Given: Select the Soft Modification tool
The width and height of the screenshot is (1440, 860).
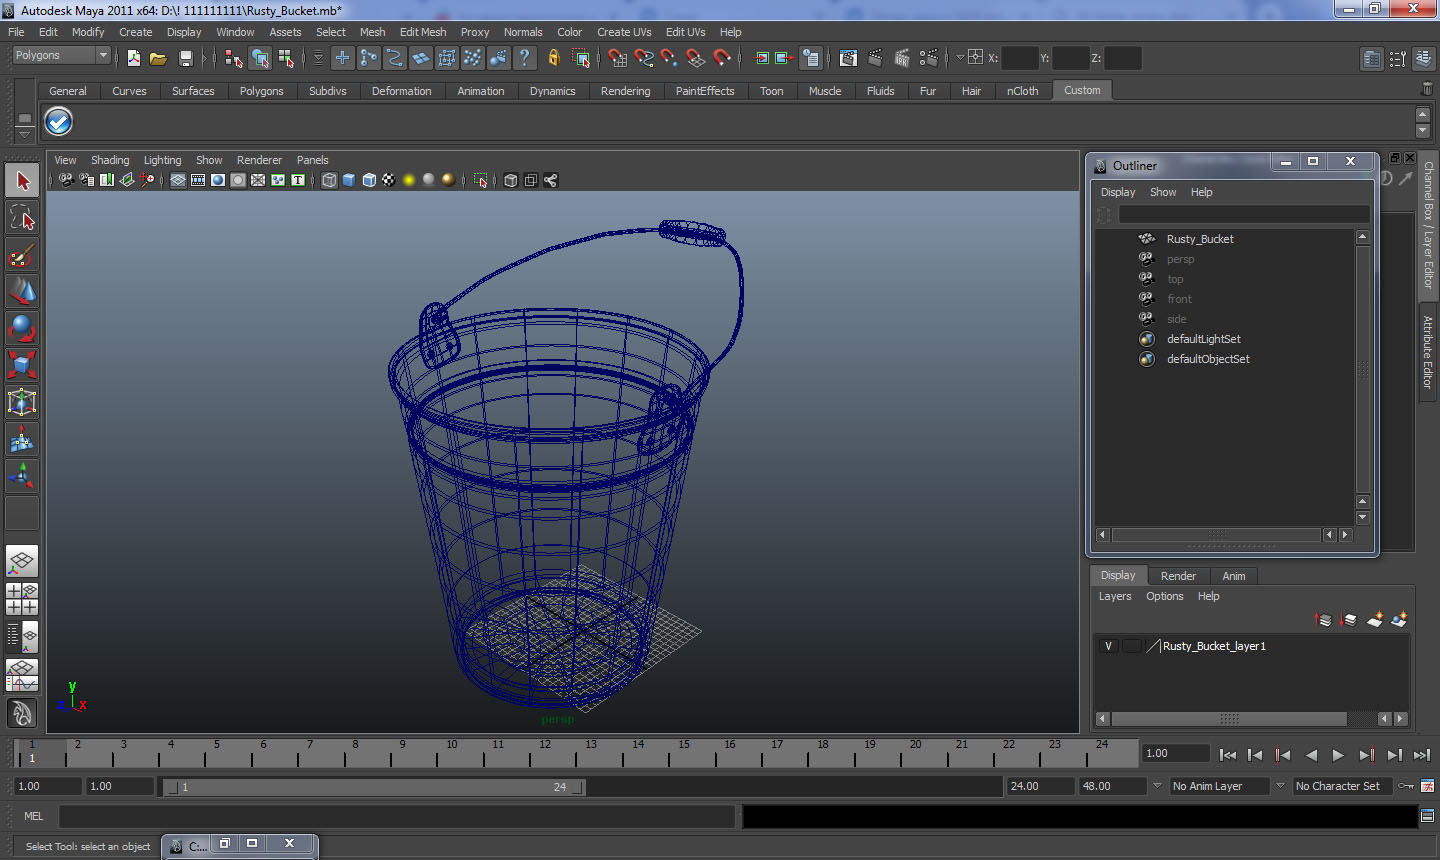Looking at the screenshot, I should [x=22, y=439].
